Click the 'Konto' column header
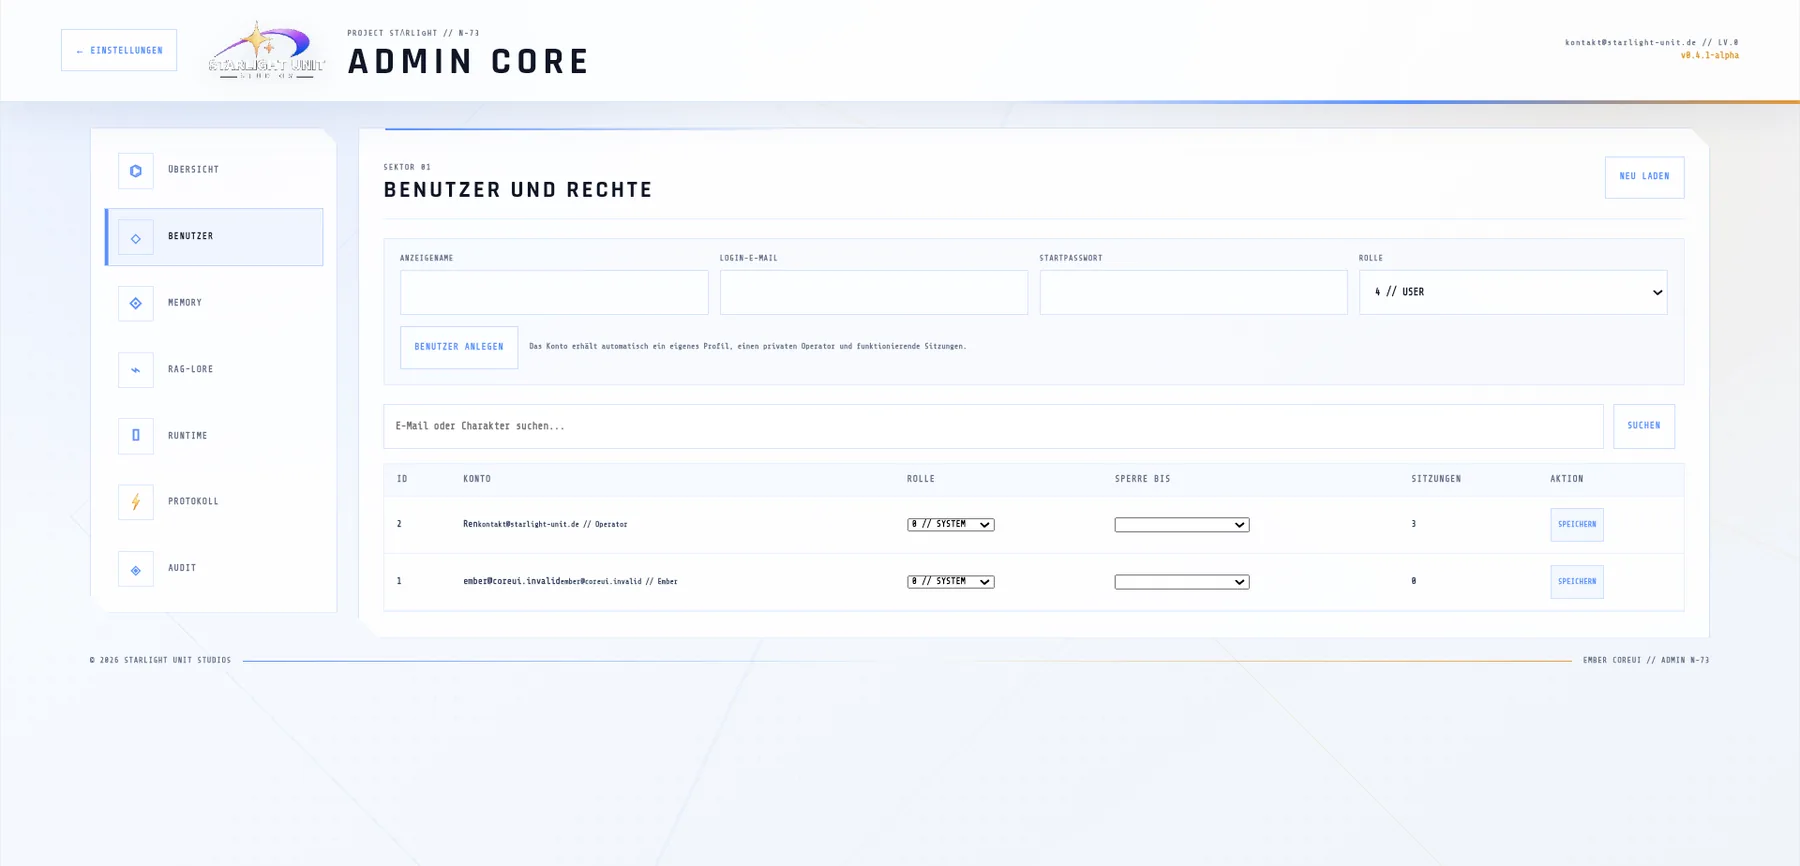Screen dimensions: 1800x866 (477, 479)
